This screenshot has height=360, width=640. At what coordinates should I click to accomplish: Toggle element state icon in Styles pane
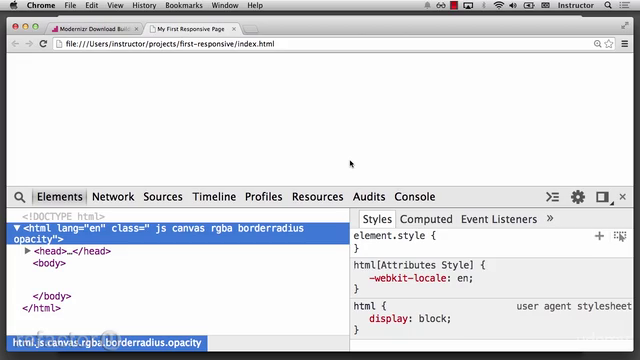[620, 236]
